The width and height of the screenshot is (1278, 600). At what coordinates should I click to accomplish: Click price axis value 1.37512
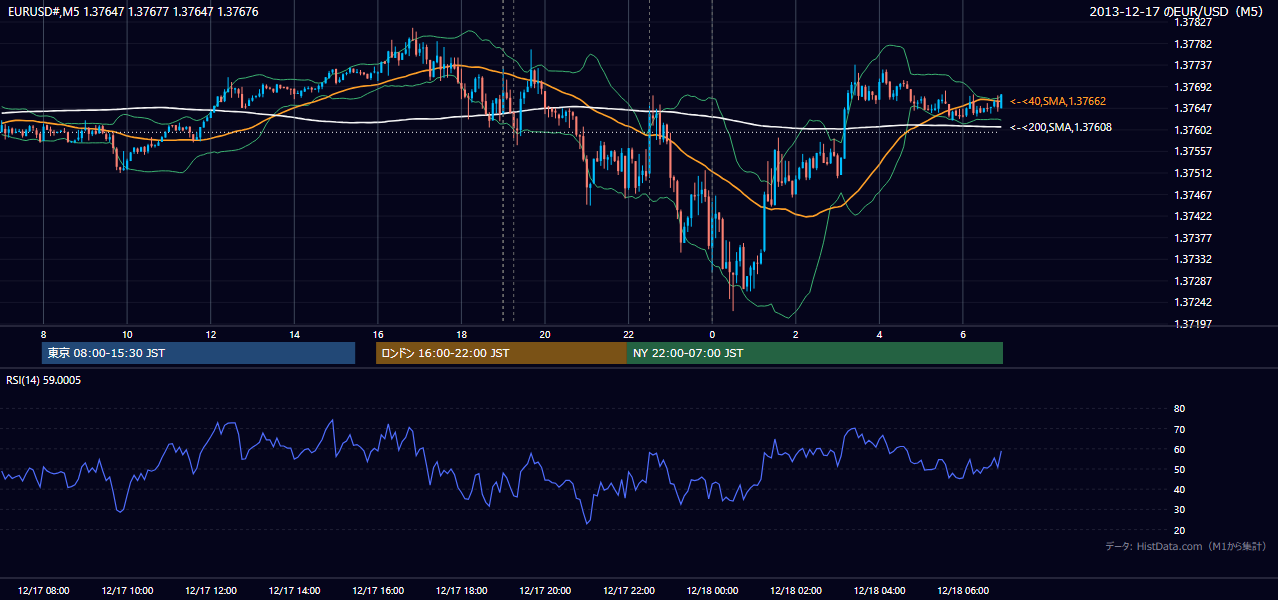click(x=1192, y=173)
